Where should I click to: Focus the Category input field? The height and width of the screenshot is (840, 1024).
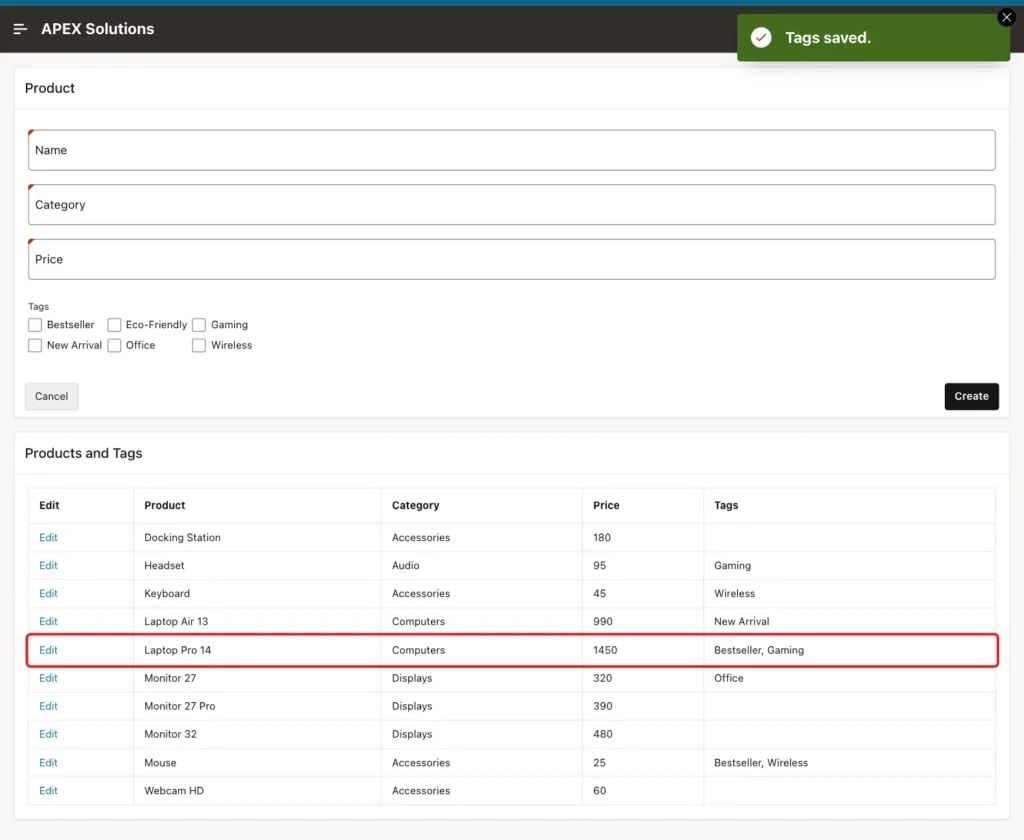pos(511,204)
